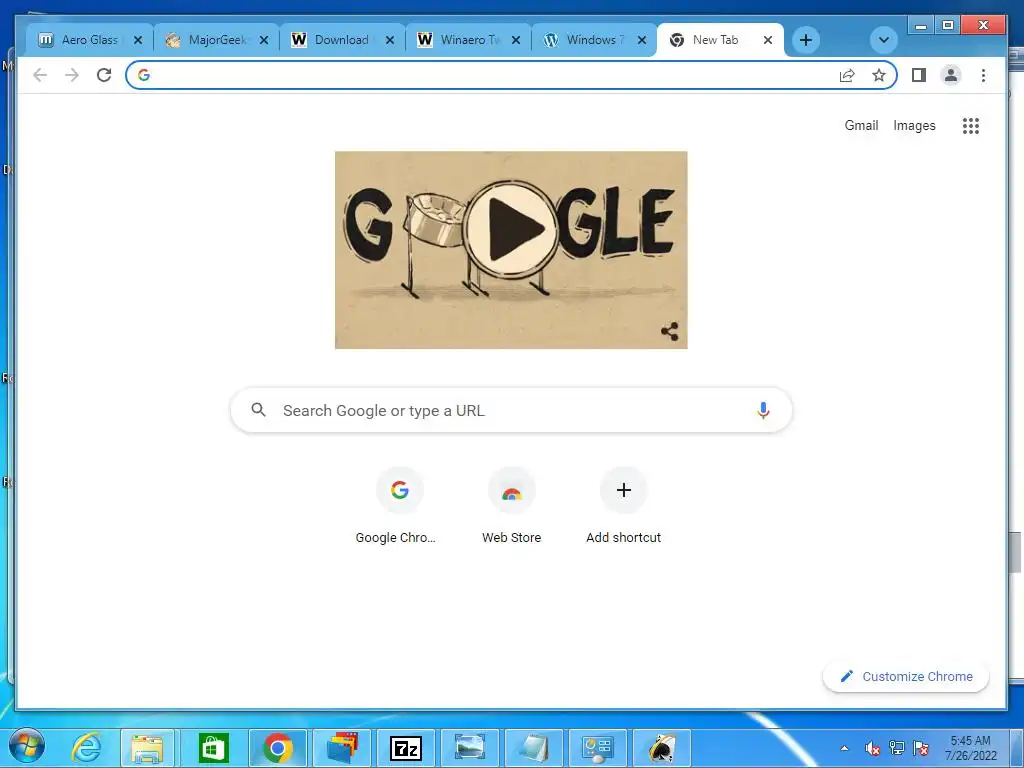
Task: Open the Gmail link
Action: (861, 125)
